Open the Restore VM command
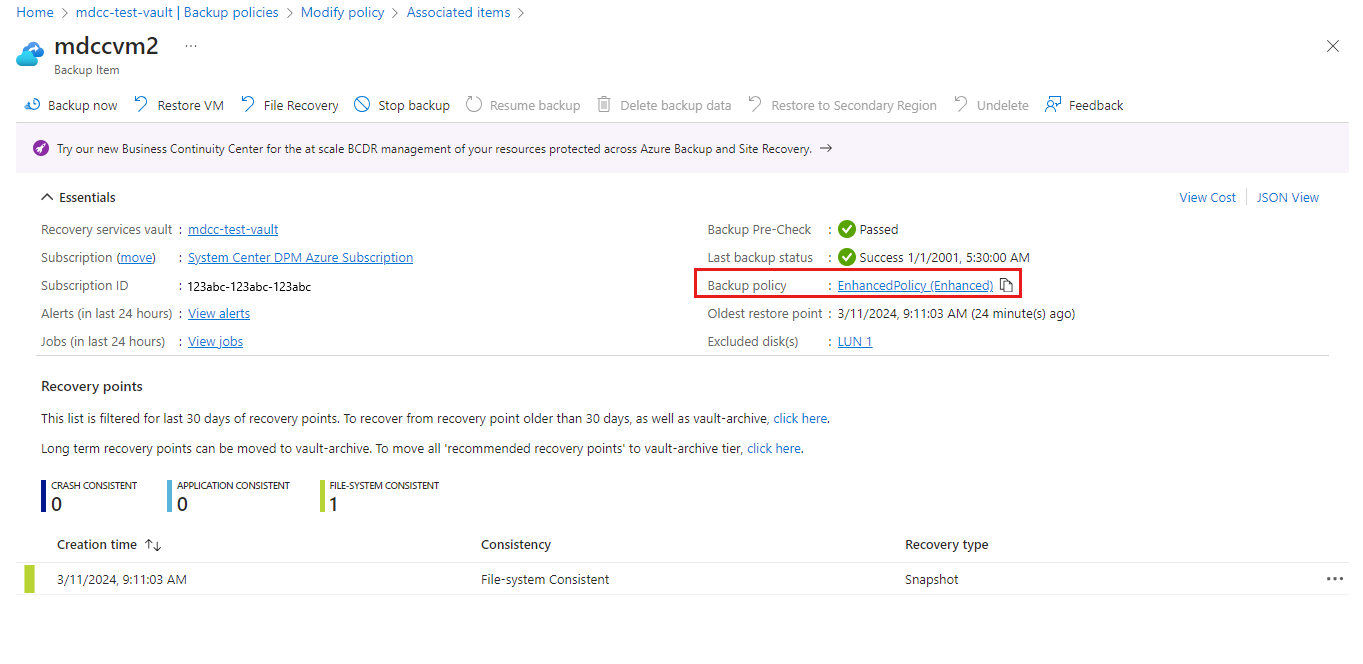Viewport: 1363px width, 664px height. tap(178, 104)
